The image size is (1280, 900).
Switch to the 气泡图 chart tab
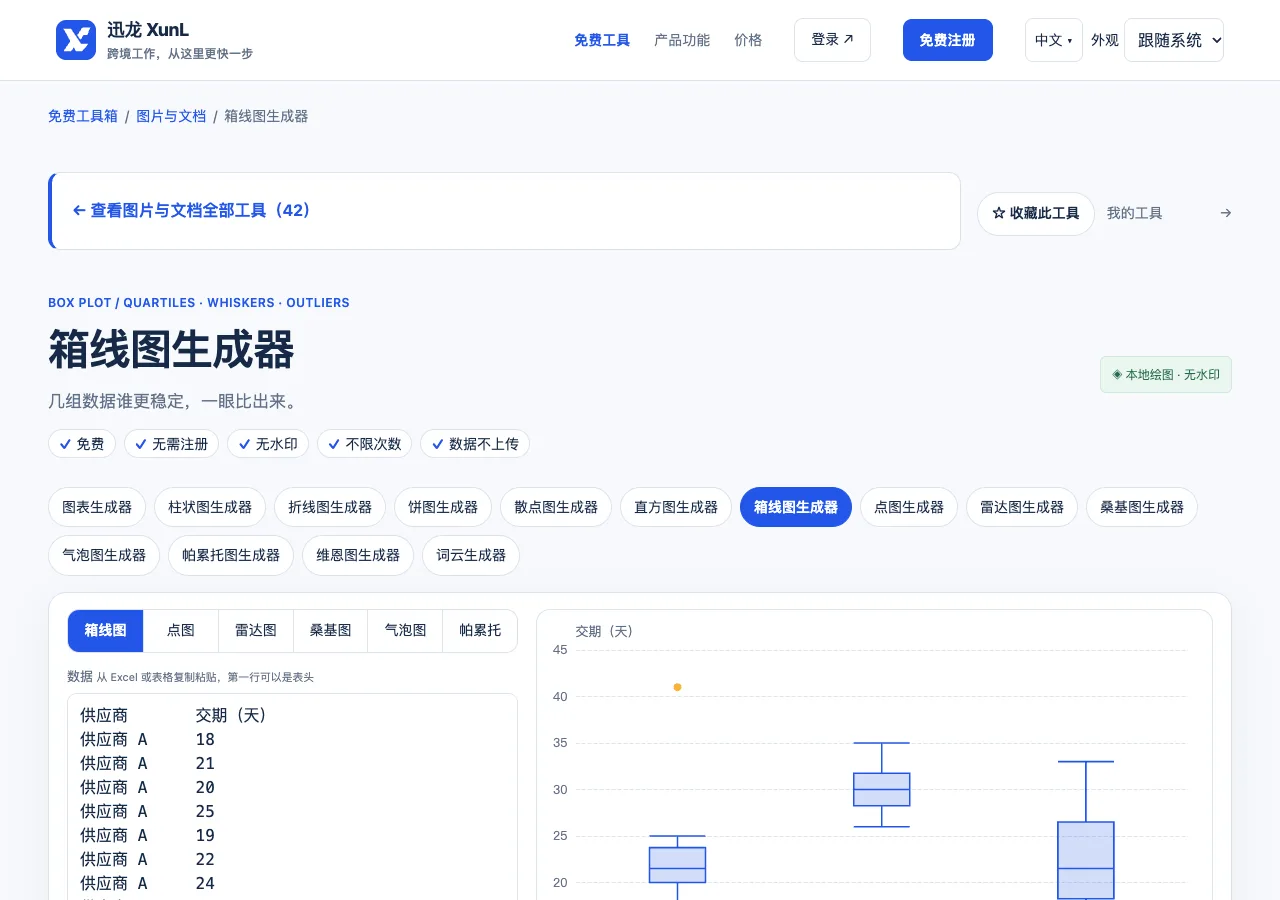pos(406,631)
